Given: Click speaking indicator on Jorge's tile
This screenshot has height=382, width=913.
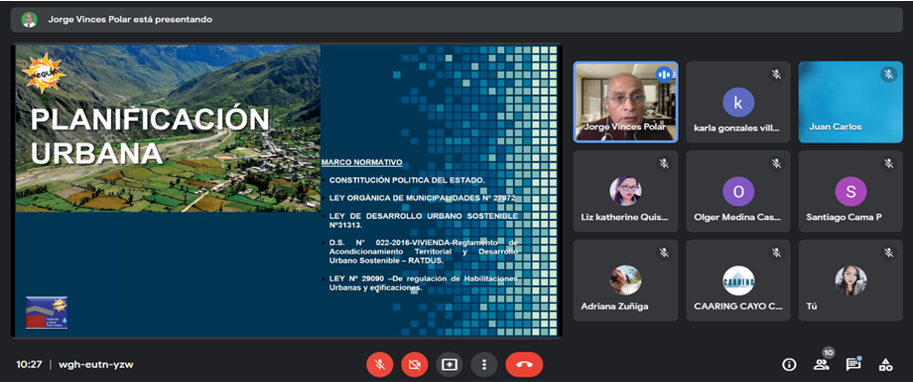Looking at the screenshot, I should click(664, 74).
